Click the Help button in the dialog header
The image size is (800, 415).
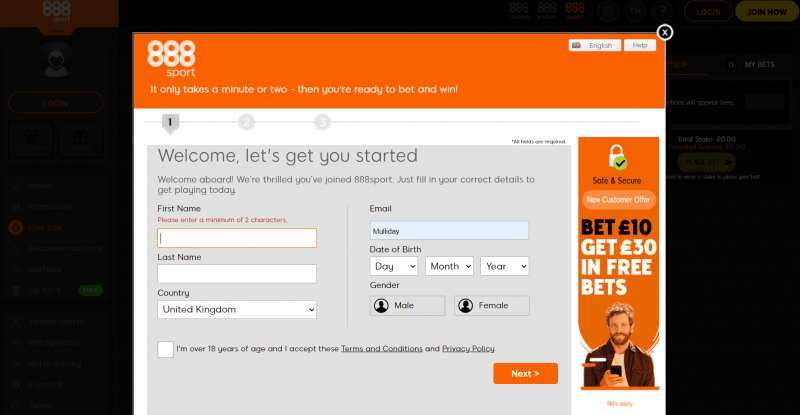point(640,45)
